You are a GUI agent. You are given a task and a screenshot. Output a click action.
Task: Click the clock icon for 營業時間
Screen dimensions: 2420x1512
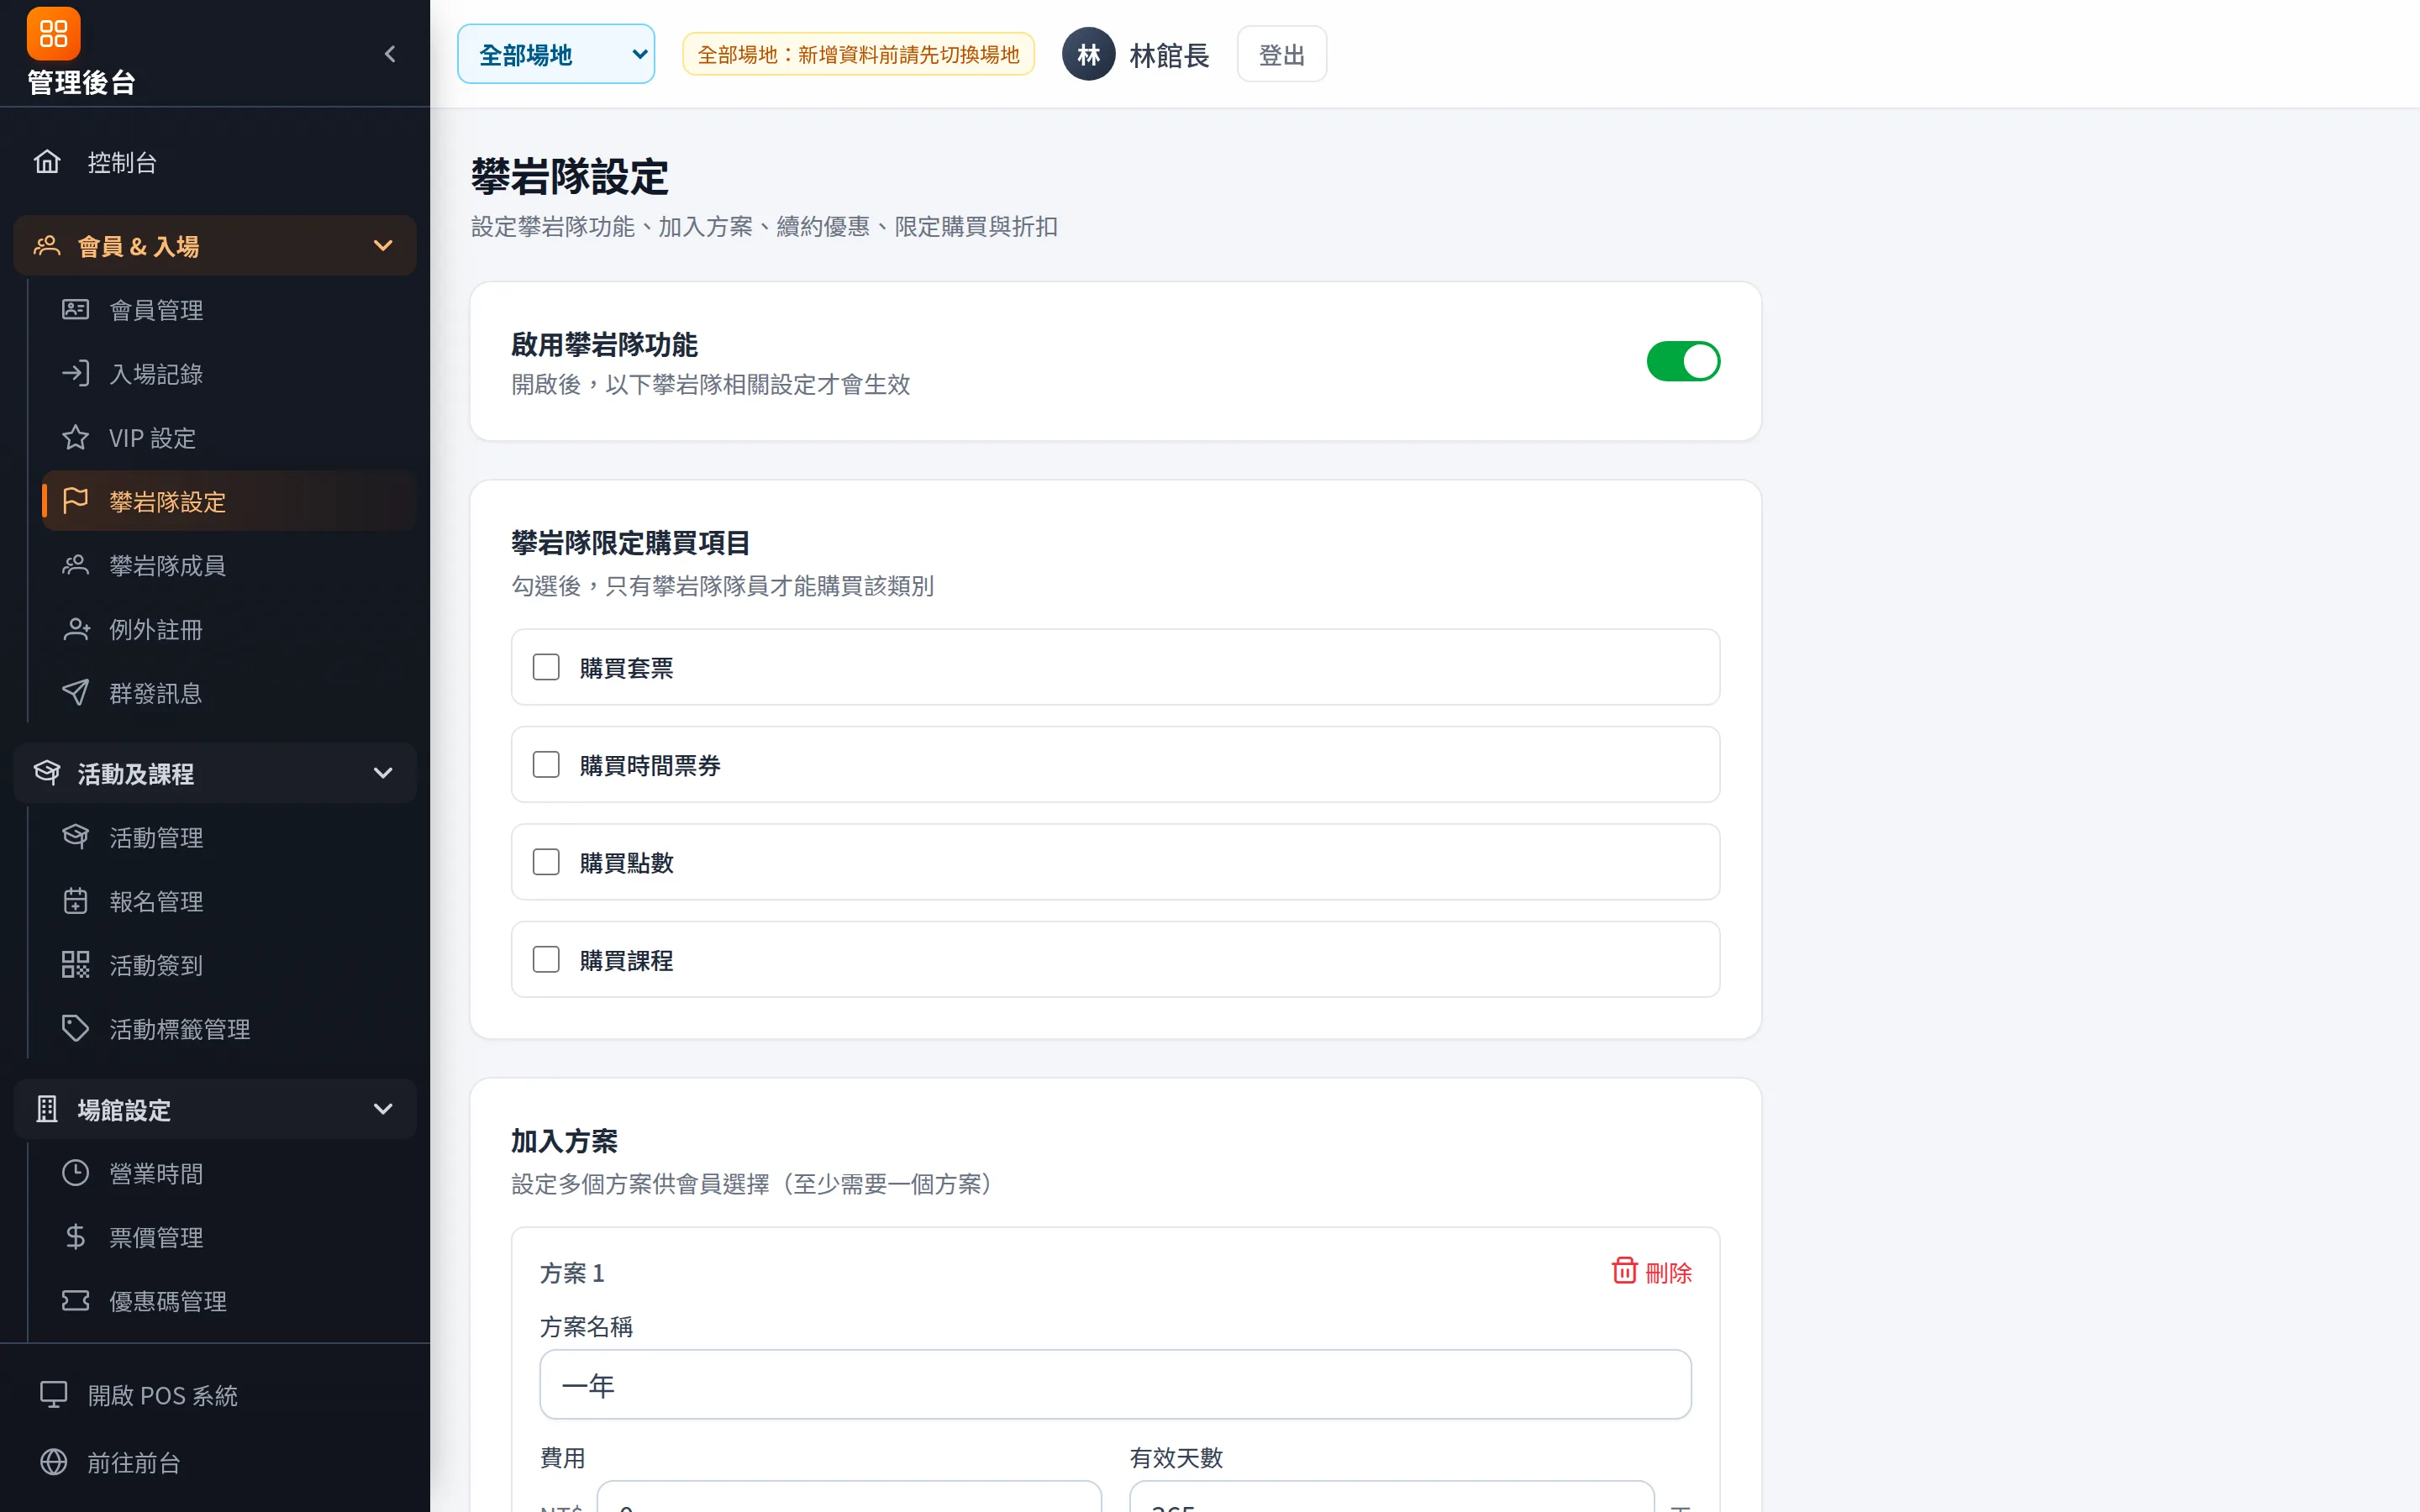(76, 1173)
